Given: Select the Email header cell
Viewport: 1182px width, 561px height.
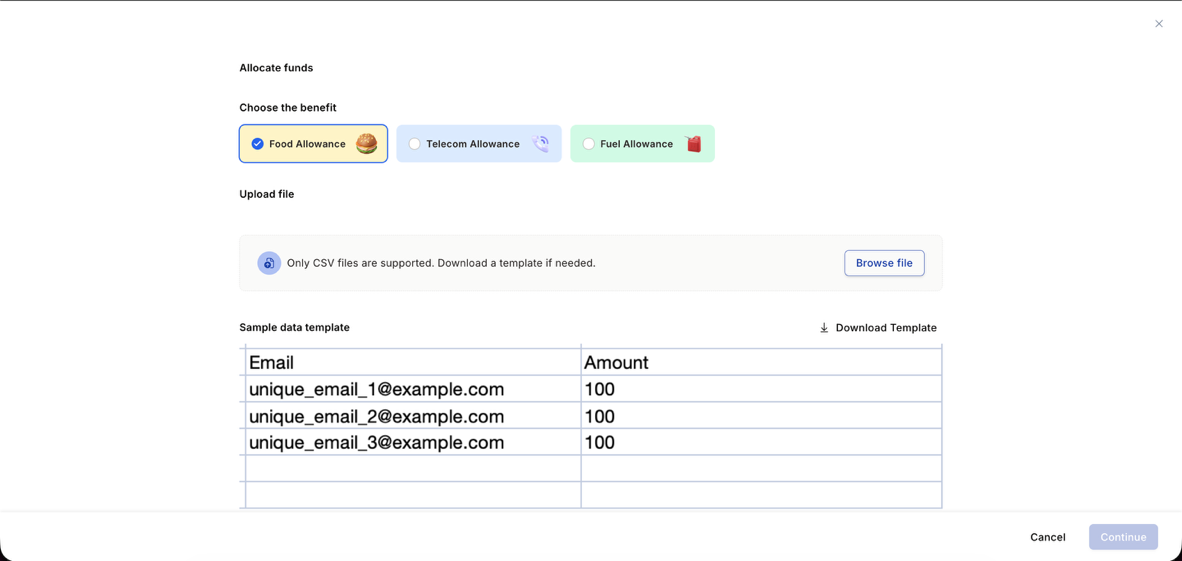Looking at the screenshot, I should pyautogui.click(x=413, y=363).
